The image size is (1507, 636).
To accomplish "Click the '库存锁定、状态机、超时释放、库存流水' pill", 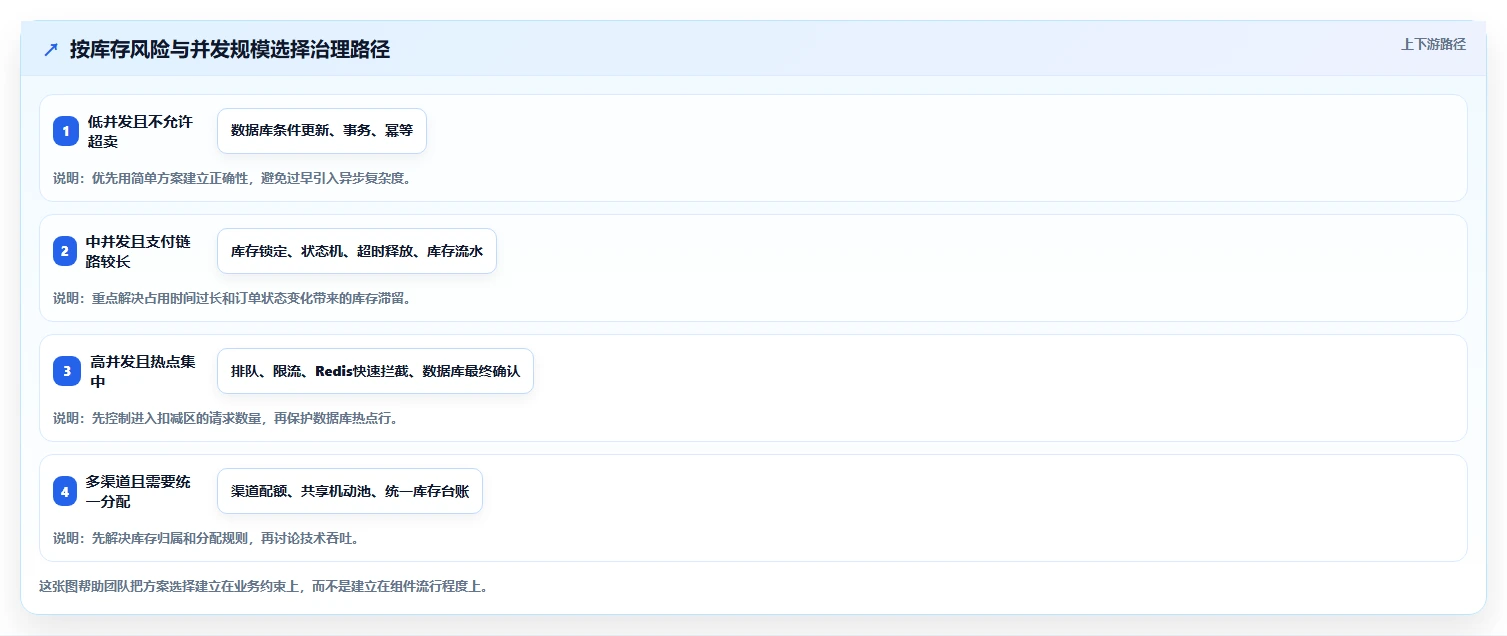I will click(x=357, y=251).
